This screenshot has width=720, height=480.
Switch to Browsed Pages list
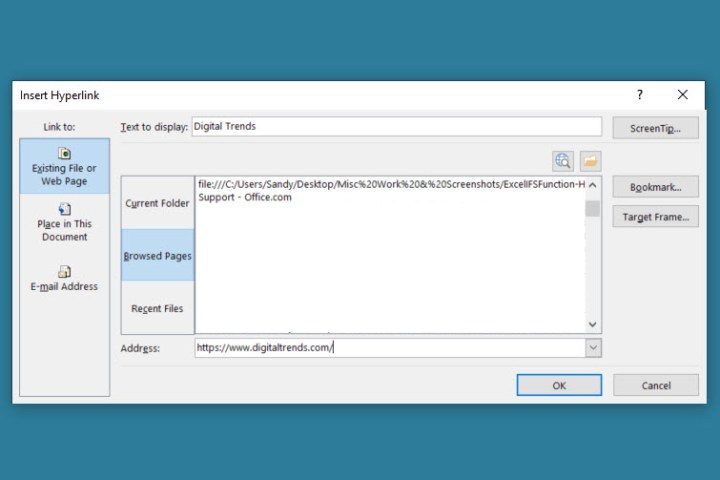pos(157,255)
